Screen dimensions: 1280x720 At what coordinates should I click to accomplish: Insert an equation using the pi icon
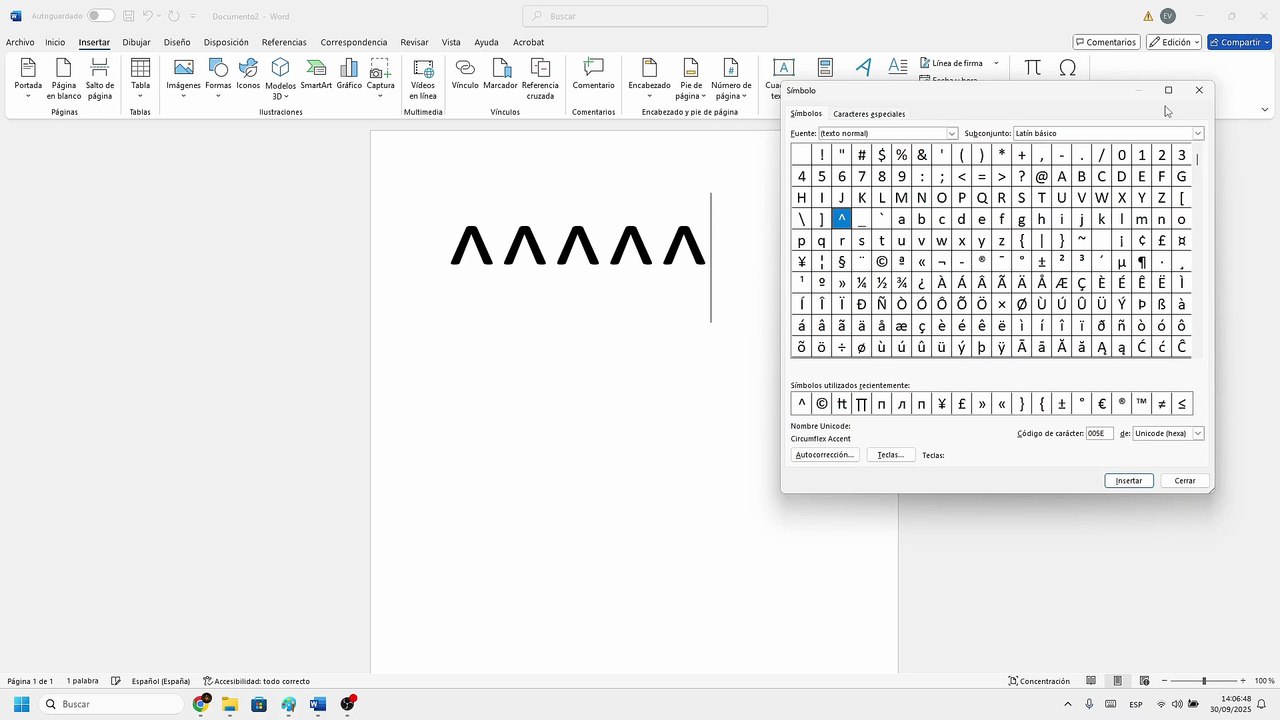pos(1032,68)
